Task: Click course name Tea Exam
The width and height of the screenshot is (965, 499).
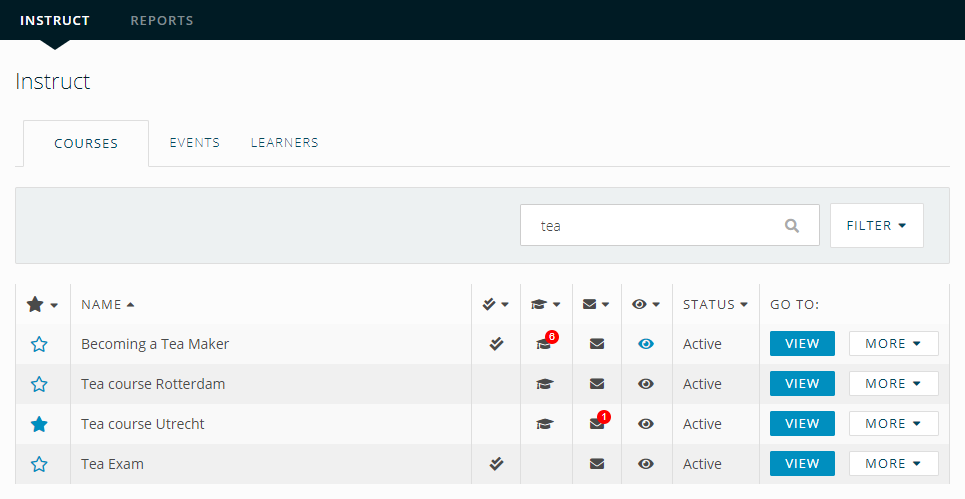Action: (x=113, y=464)
